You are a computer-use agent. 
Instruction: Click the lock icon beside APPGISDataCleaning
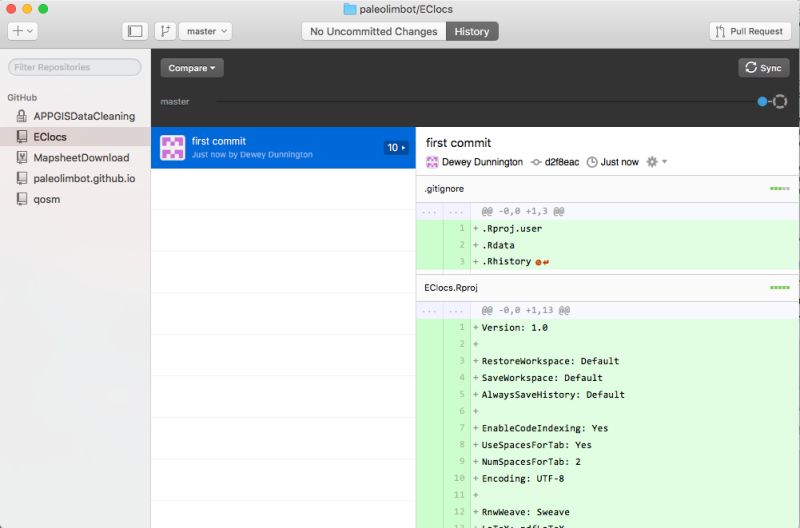coord(21,116)
